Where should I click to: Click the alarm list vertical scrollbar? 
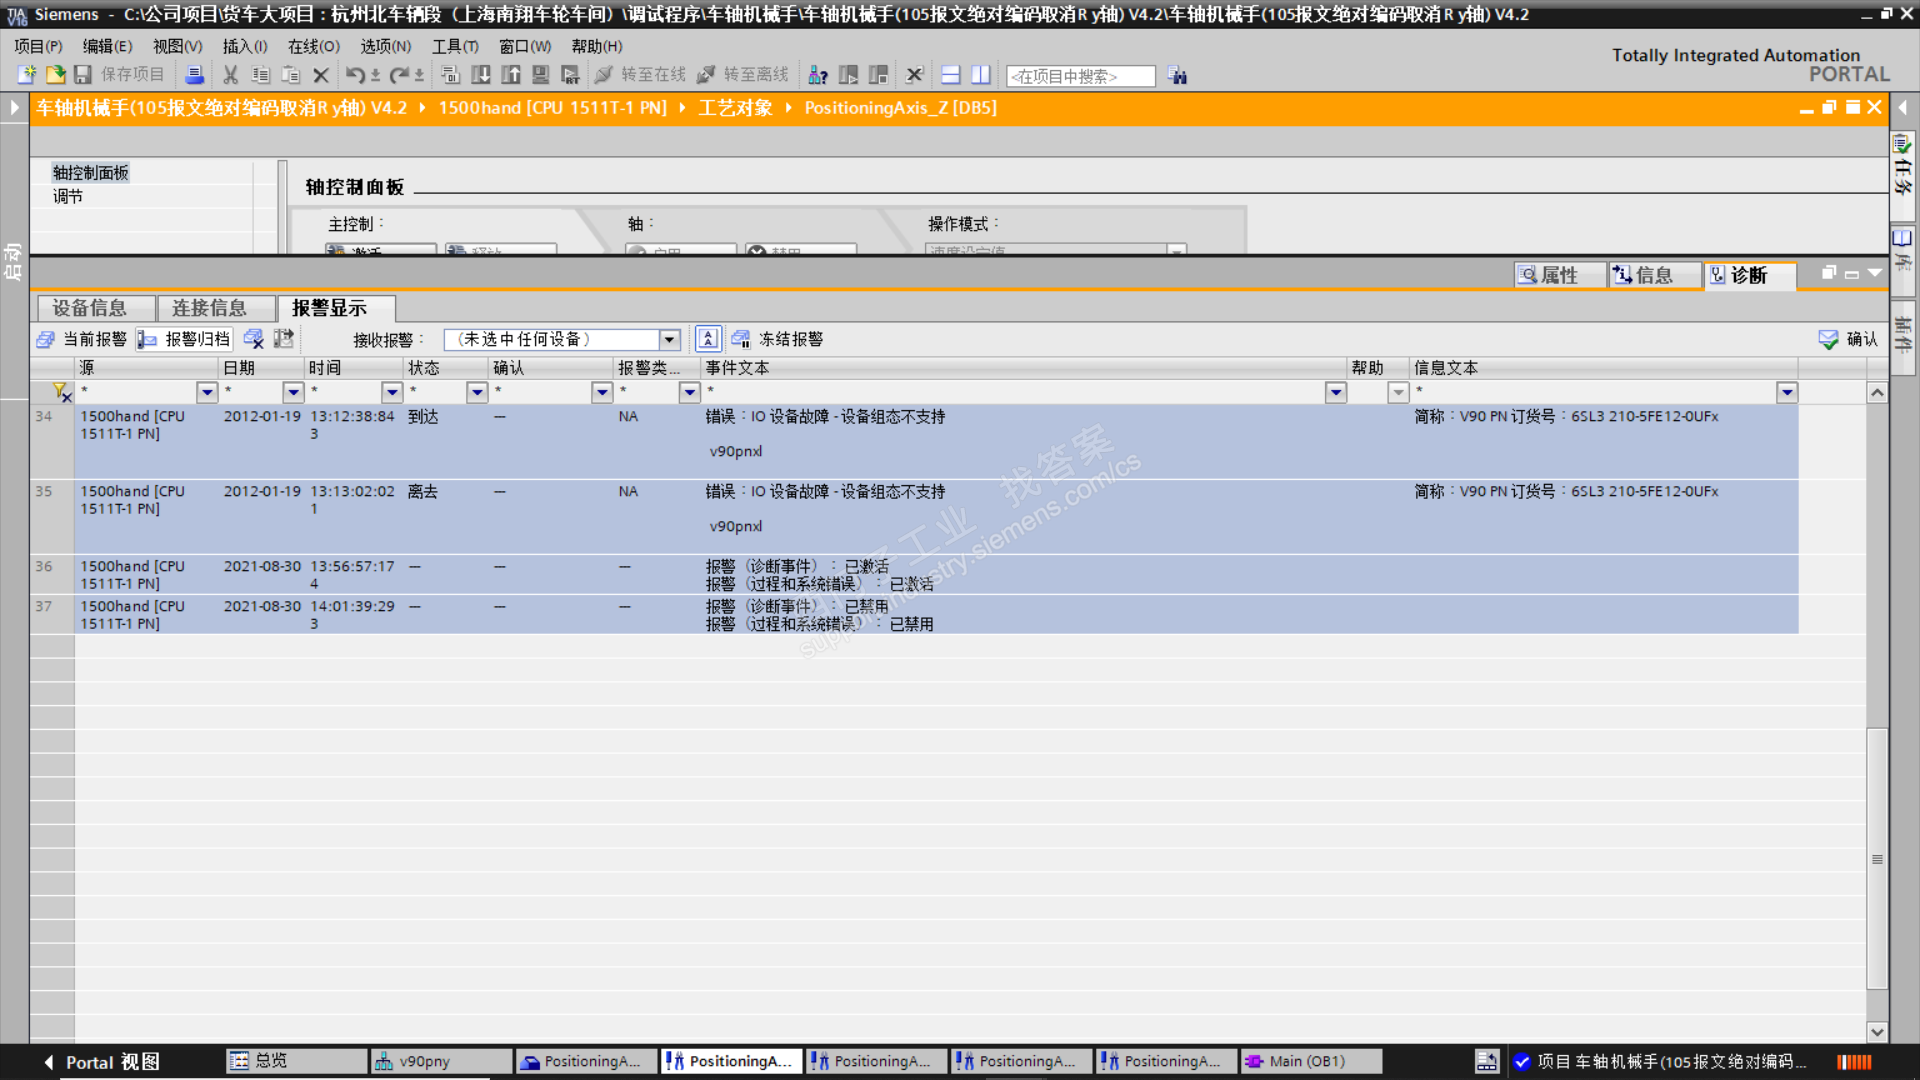[1877, 858]
